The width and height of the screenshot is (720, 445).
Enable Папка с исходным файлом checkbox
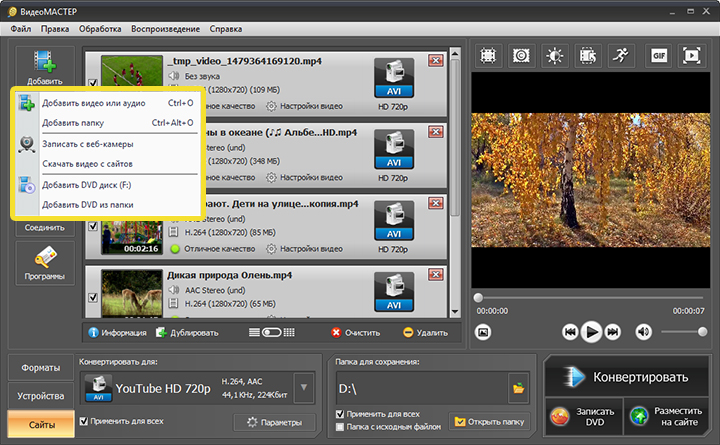pos(340,427)
